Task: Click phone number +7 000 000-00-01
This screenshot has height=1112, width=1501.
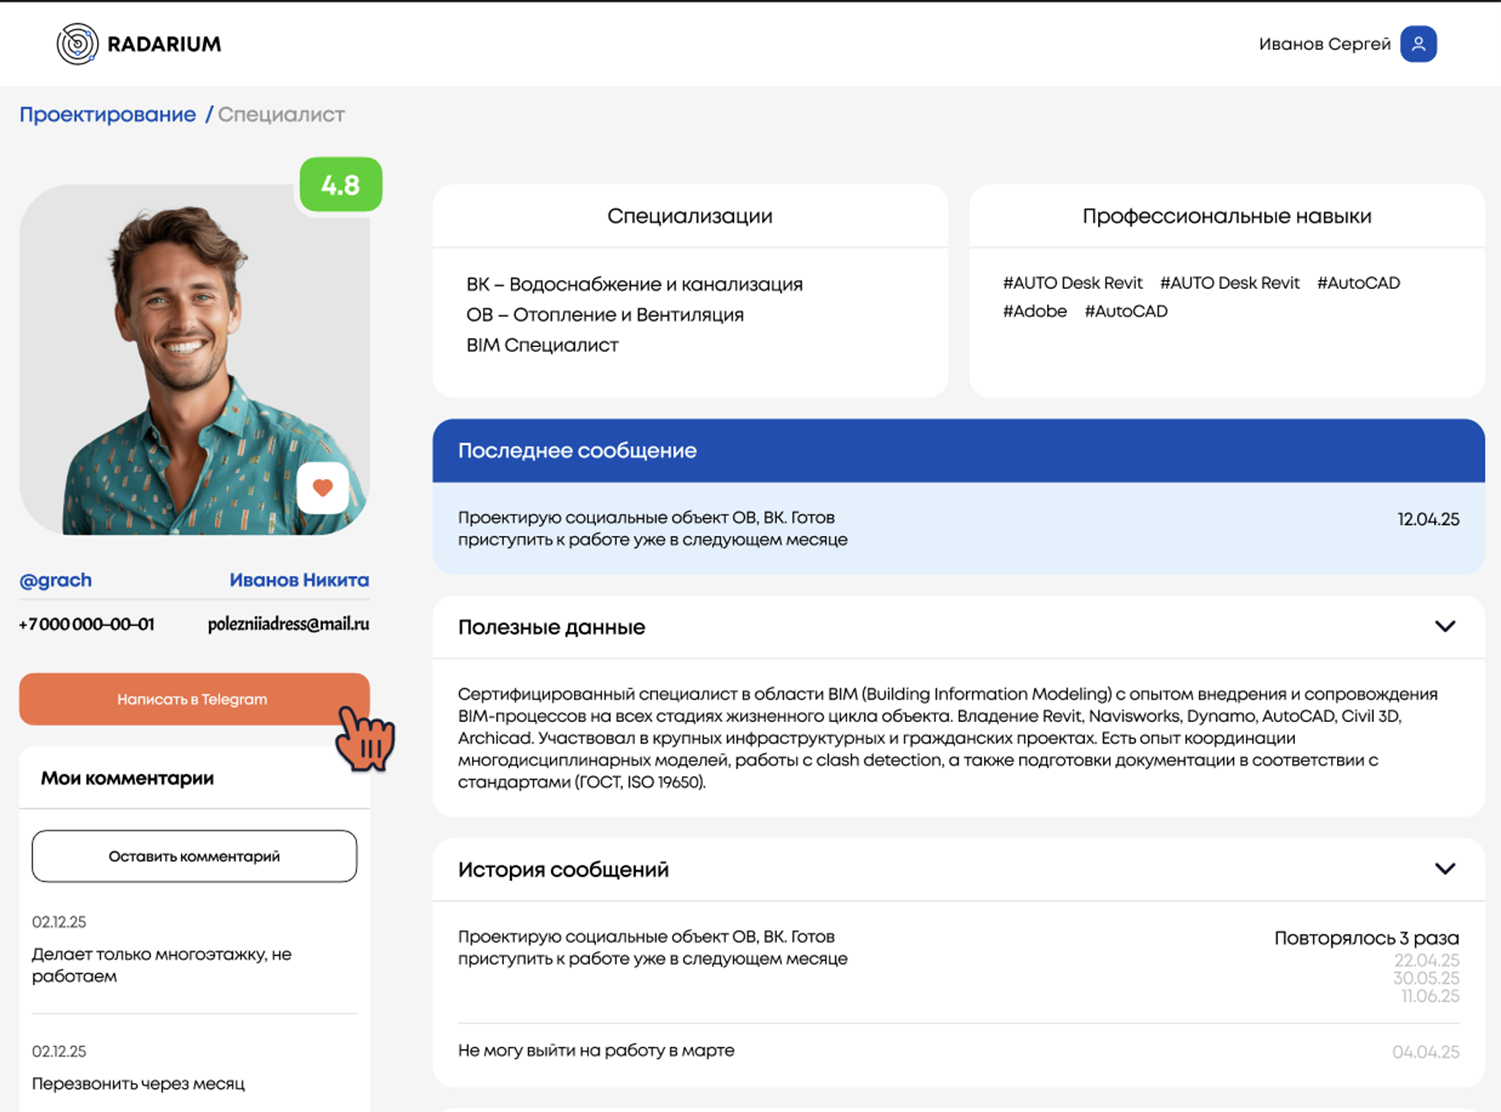Action: 87,624
